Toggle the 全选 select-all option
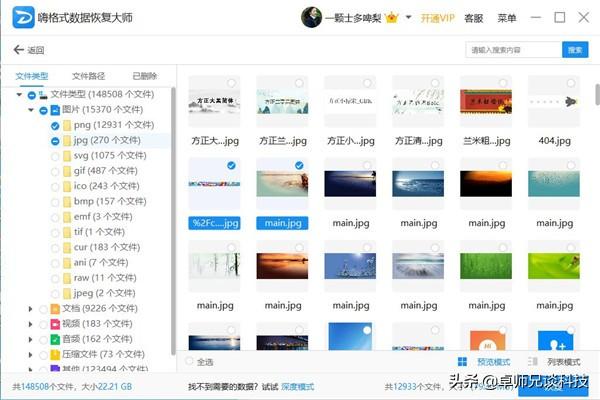 (190, 361)
